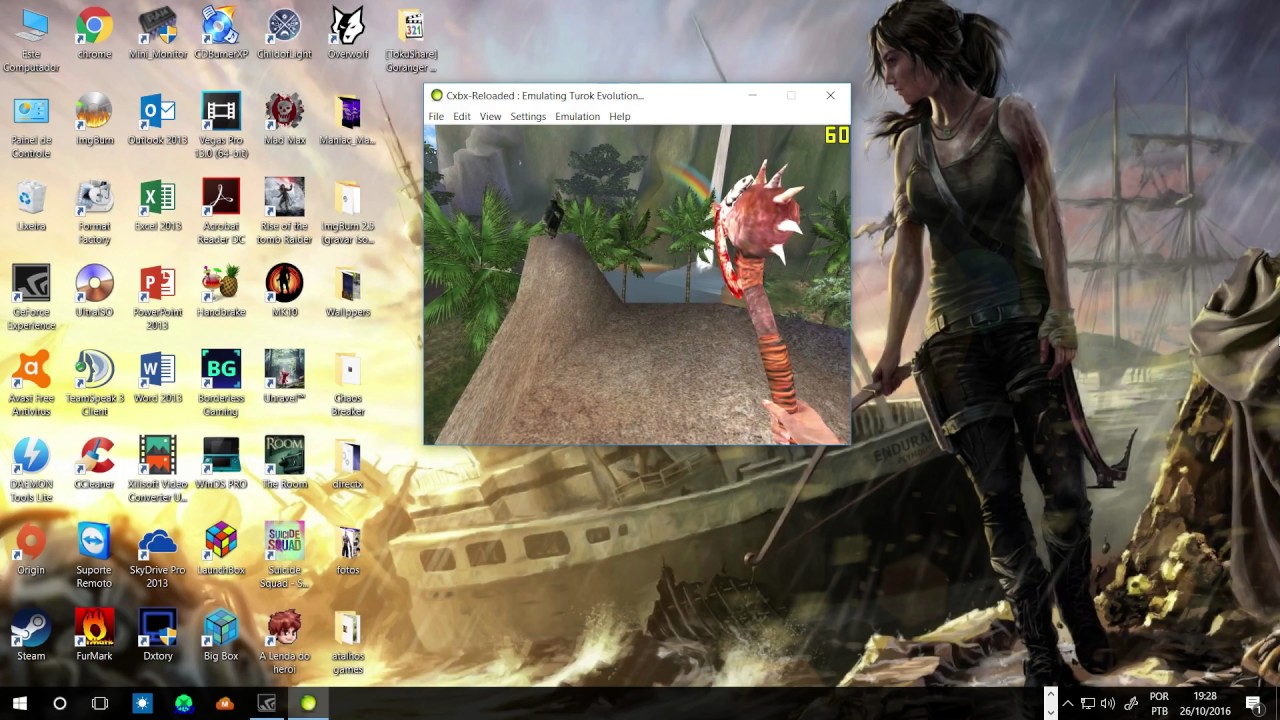Minimize the Cxbx-Reloaded emulator window
The height and width of the screenshot is (720, 1280).
752,96
